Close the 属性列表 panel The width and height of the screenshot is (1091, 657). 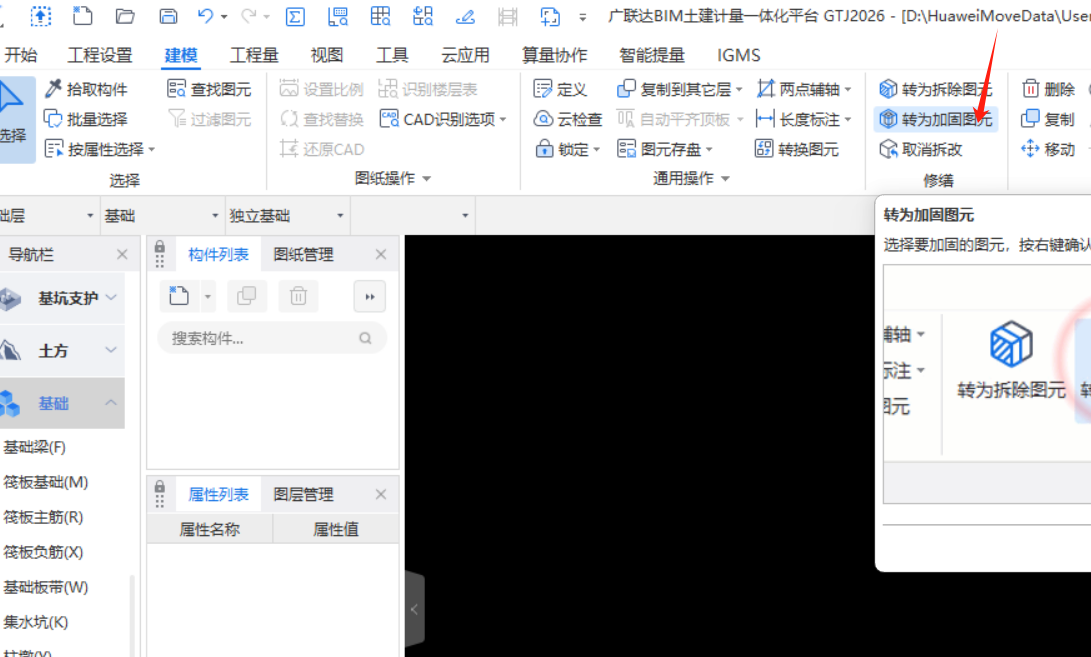click(381, 494)
